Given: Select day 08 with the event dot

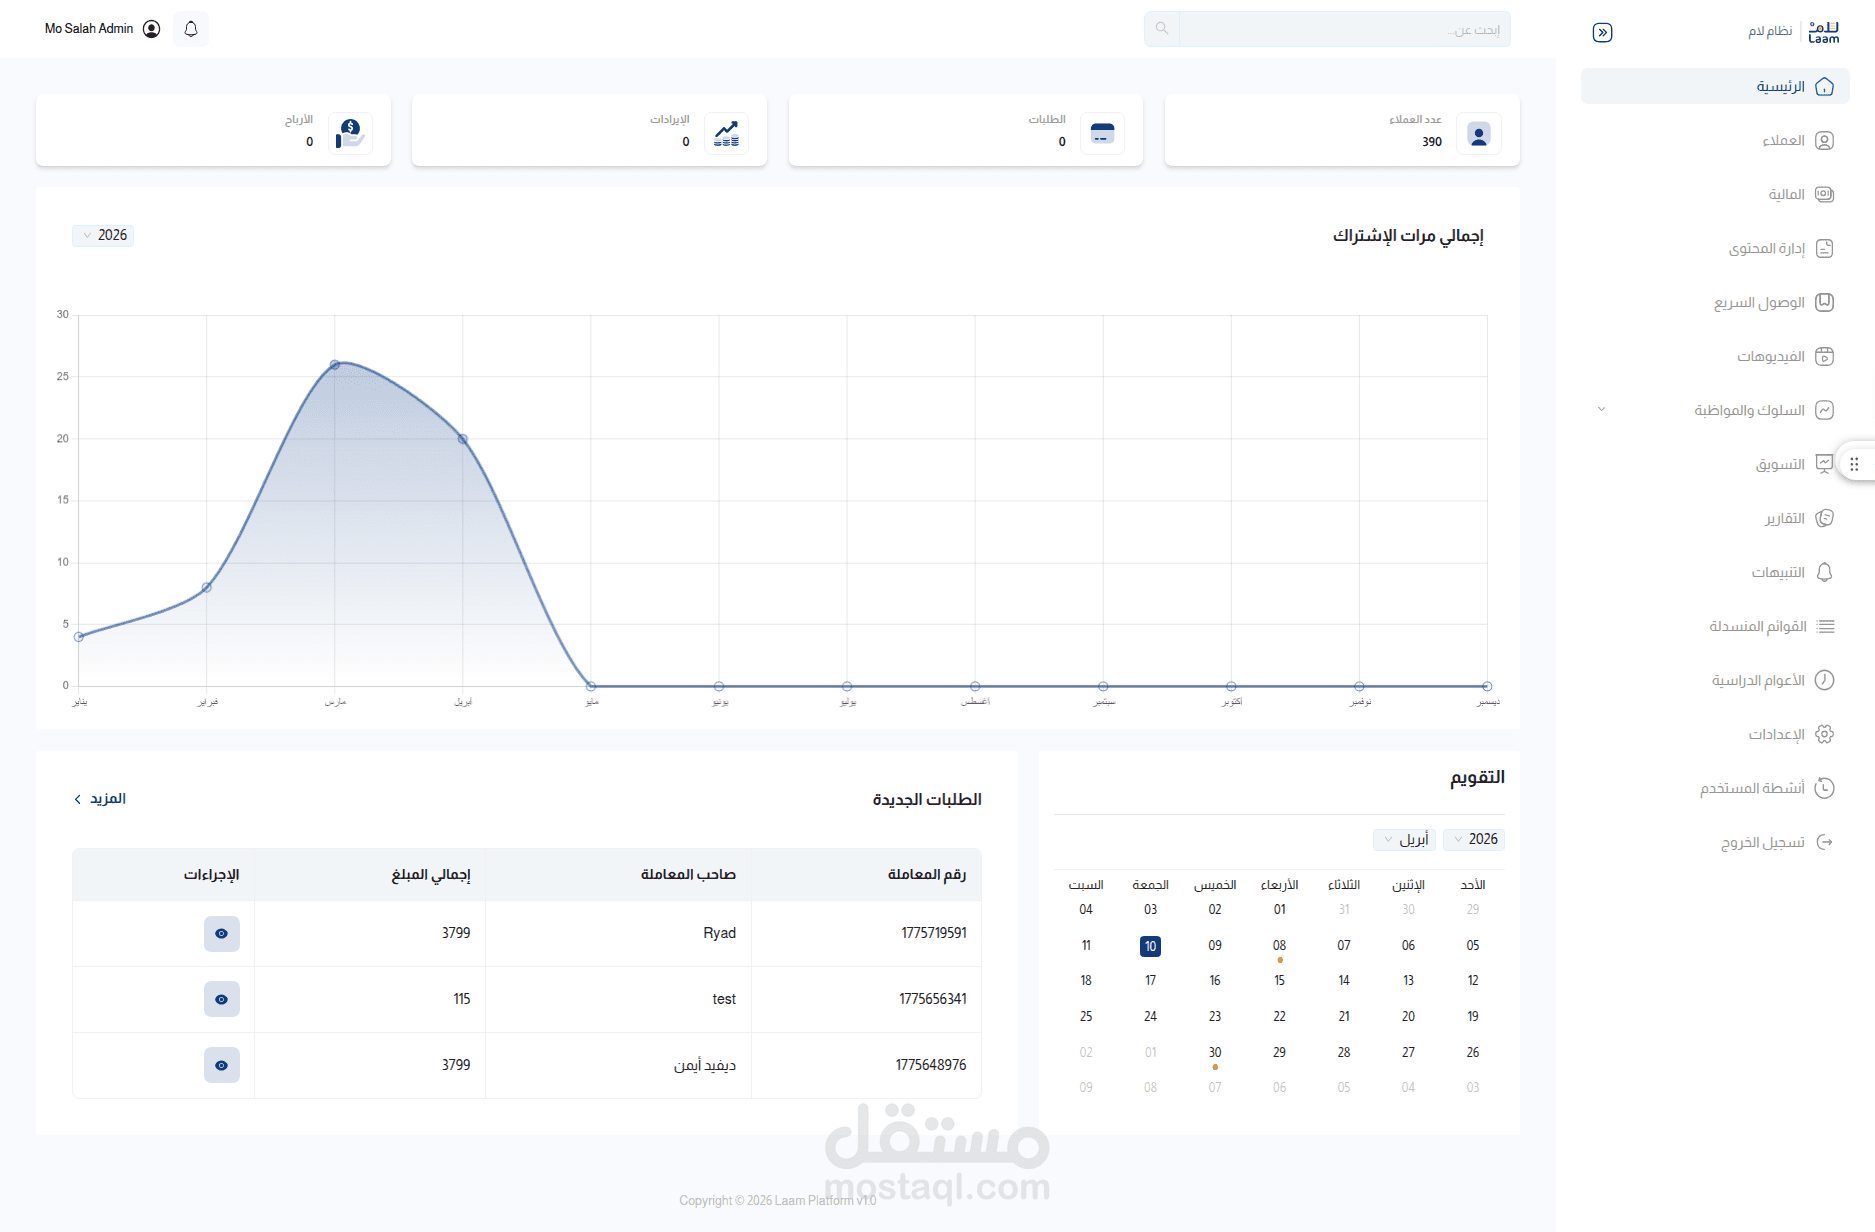Looking at the screenshot, I should [x=1279, y=946].
